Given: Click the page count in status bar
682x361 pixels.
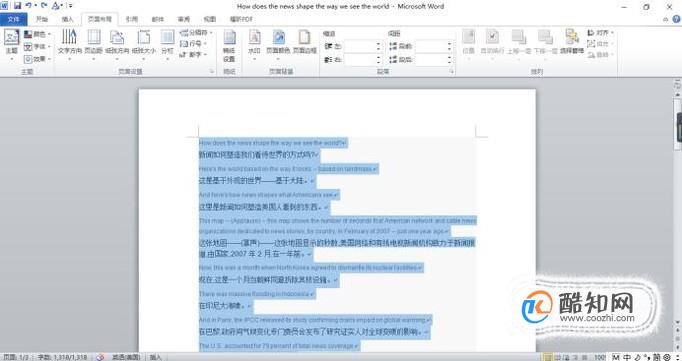Looking at the screenshot, I should pyautogui.click(x=15, y=357).
